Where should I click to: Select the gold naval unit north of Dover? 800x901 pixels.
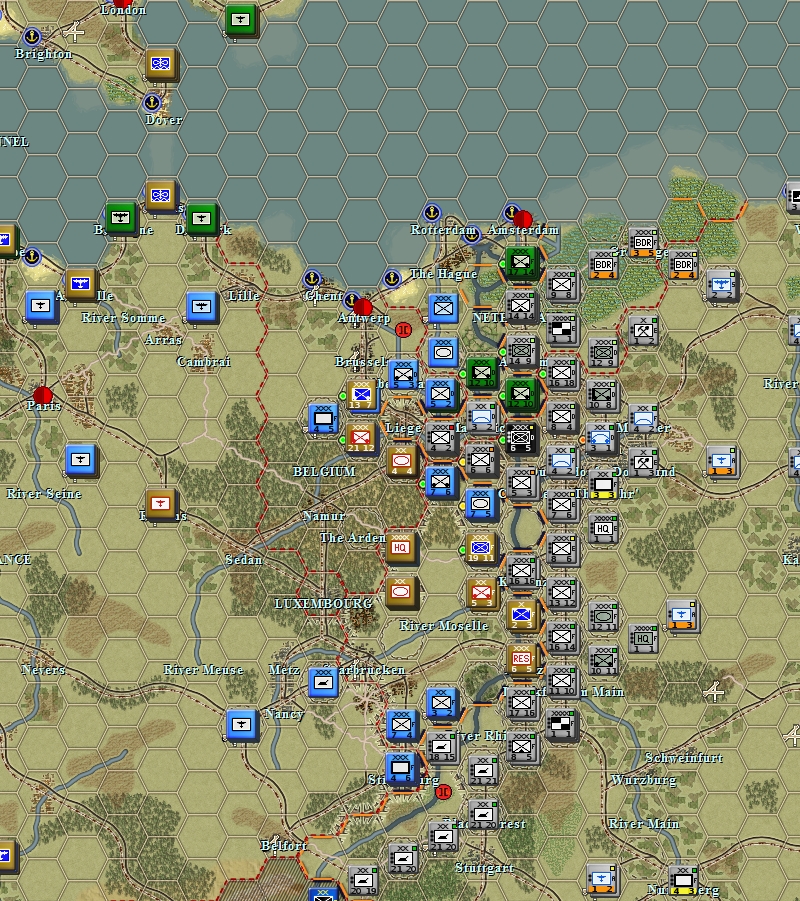click(160, 64)
